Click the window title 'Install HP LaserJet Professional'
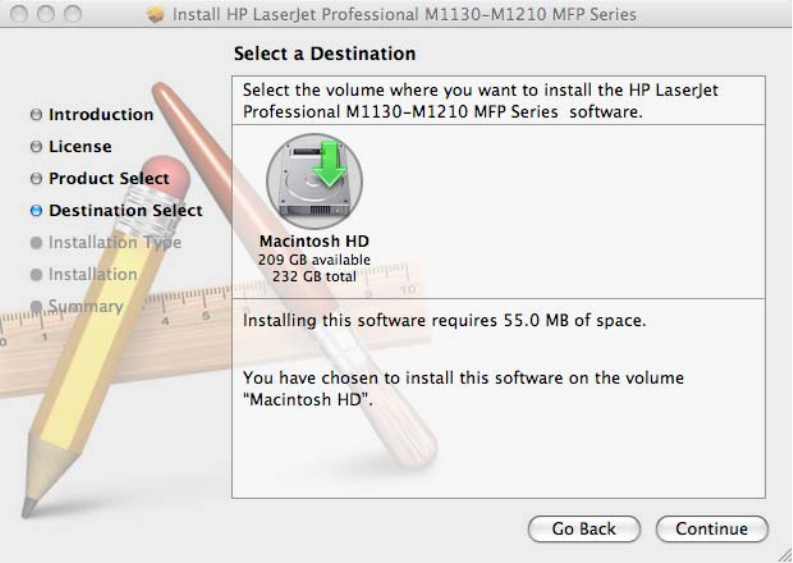 tap(404, 15)
